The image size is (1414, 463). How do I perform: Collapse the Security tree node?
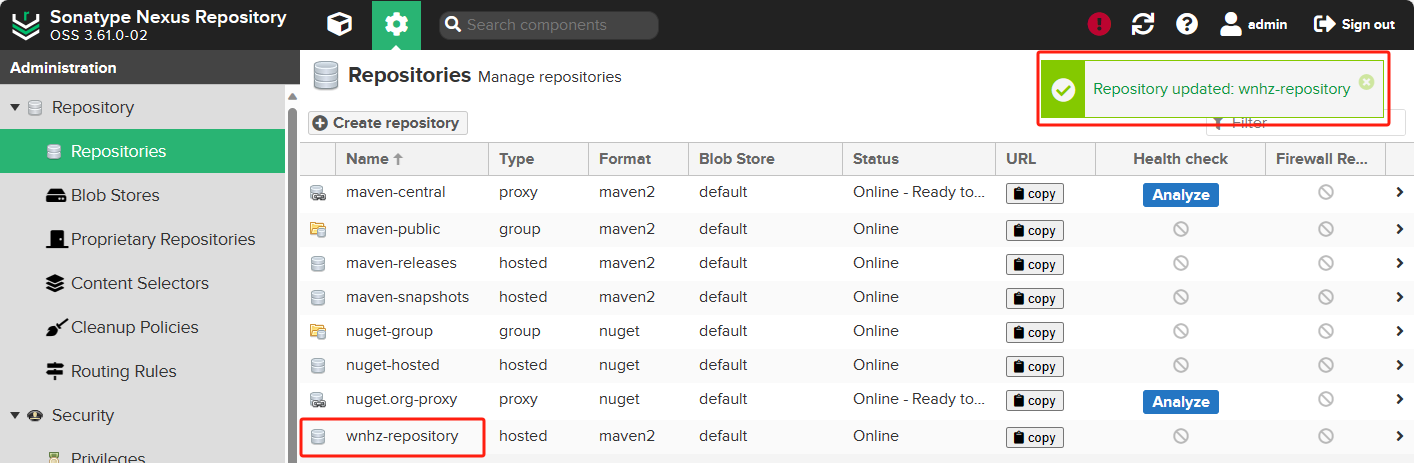click(15, 415)
